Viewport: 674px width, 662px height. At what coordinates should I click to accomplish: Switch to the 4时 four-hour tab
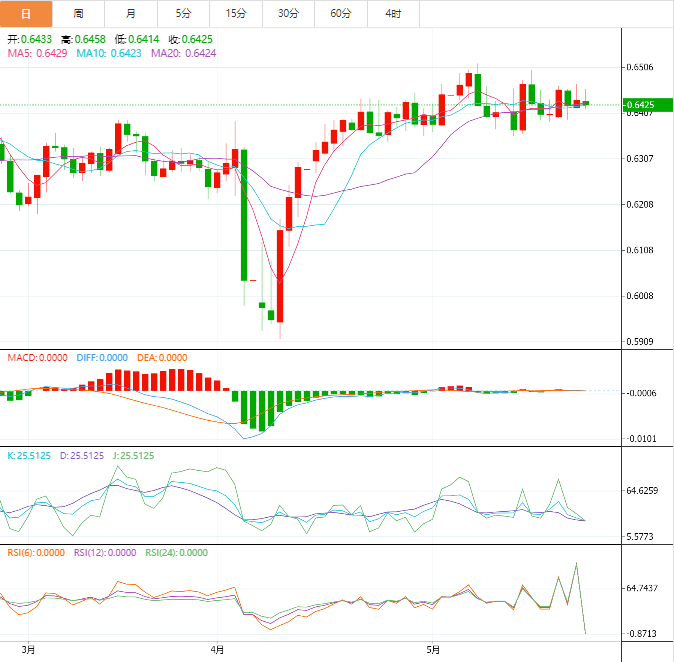click(x=393, y=14)
